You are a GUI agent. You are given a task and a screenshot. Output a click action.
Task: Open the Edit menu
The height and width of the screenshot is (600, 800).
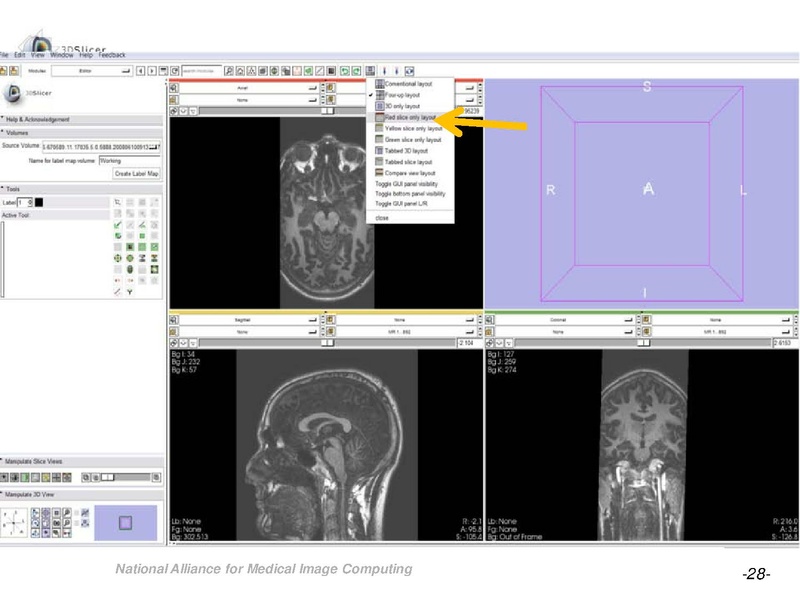tap(19, 55)
